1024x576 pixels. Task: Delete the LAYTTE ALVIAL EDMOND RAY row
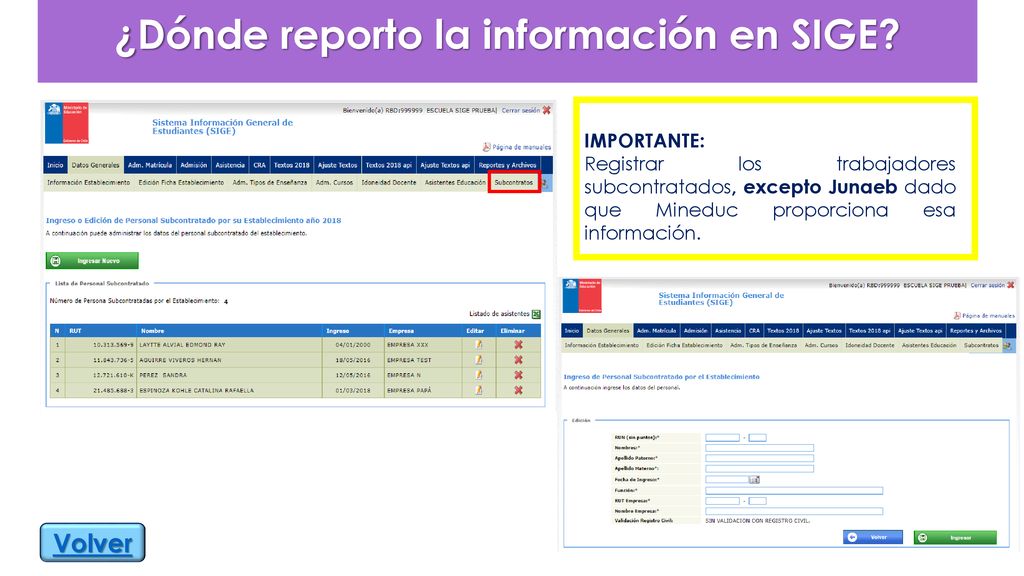click(519, 344)
